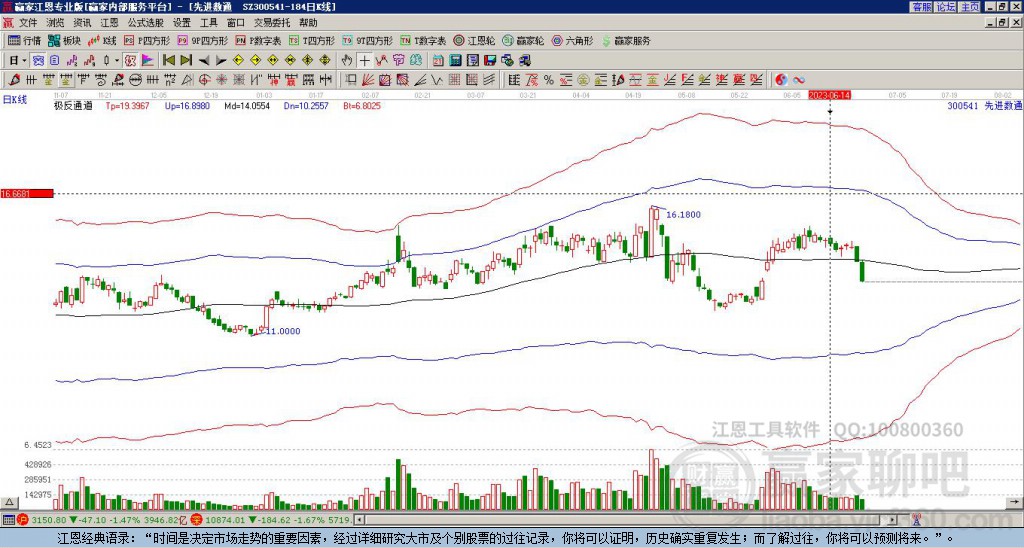Click the black left arrow icon
The width and height of the screenshot is (1024, 548).
[x=204, y=61]
